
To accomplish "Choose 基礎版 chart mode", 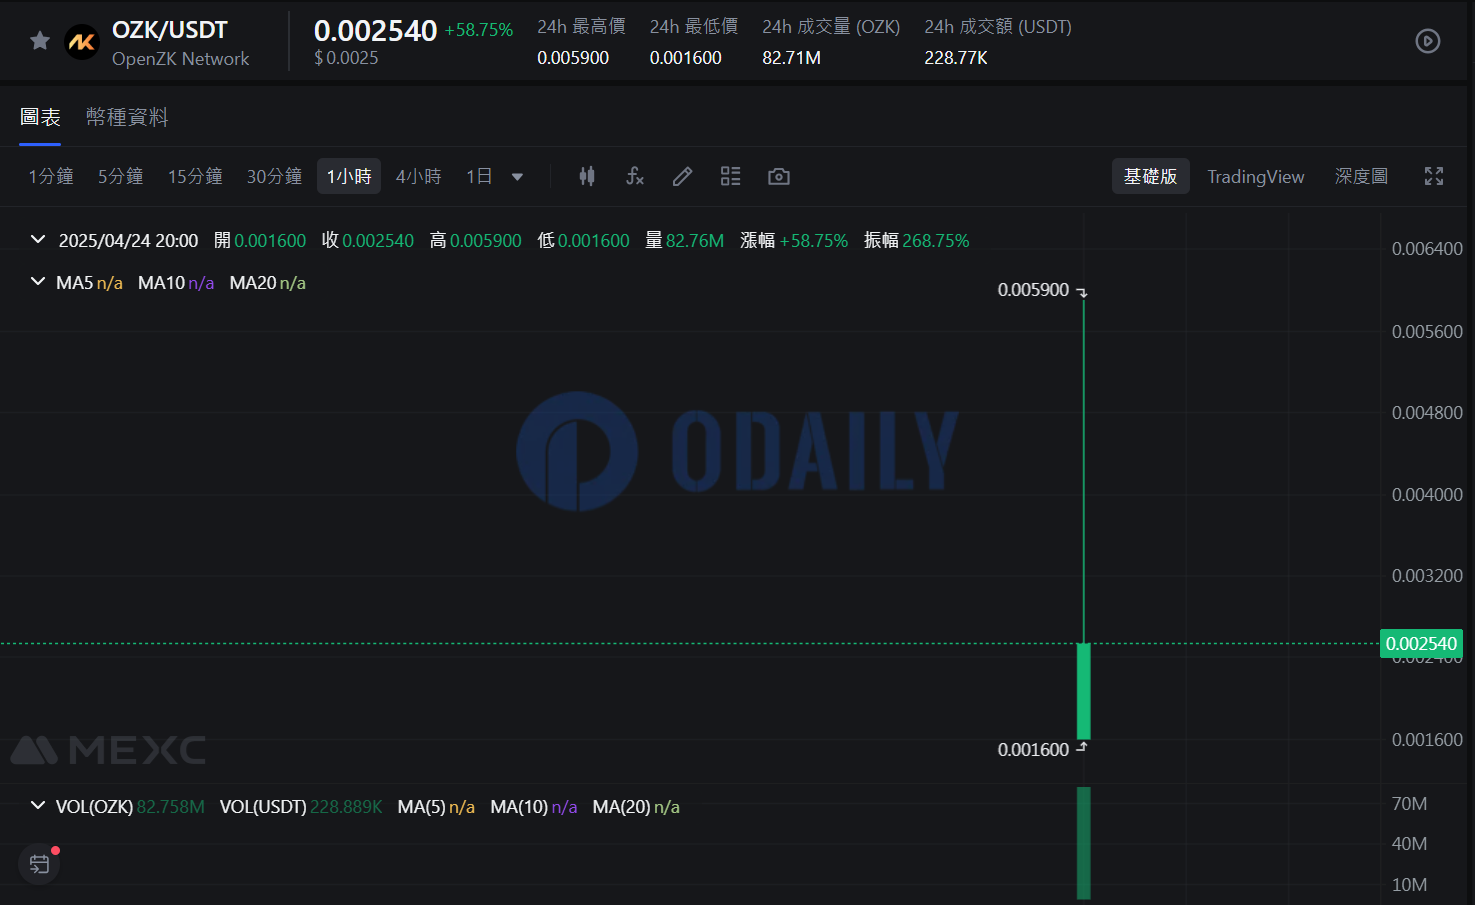I will click(x=1150, y=176).
